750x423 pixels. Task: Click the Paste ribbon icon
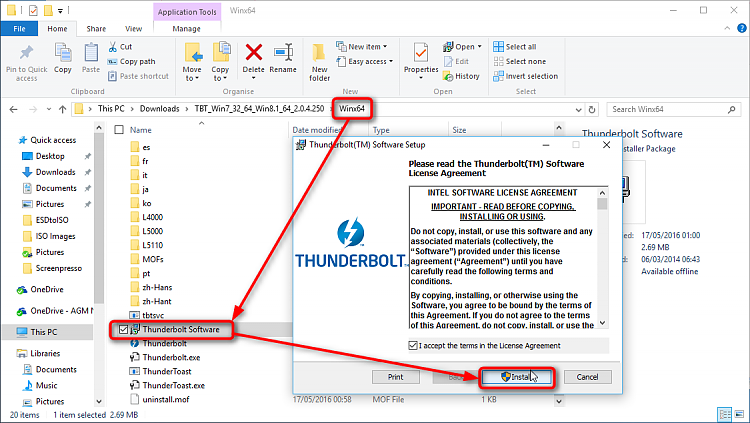(x=91, y=53)
